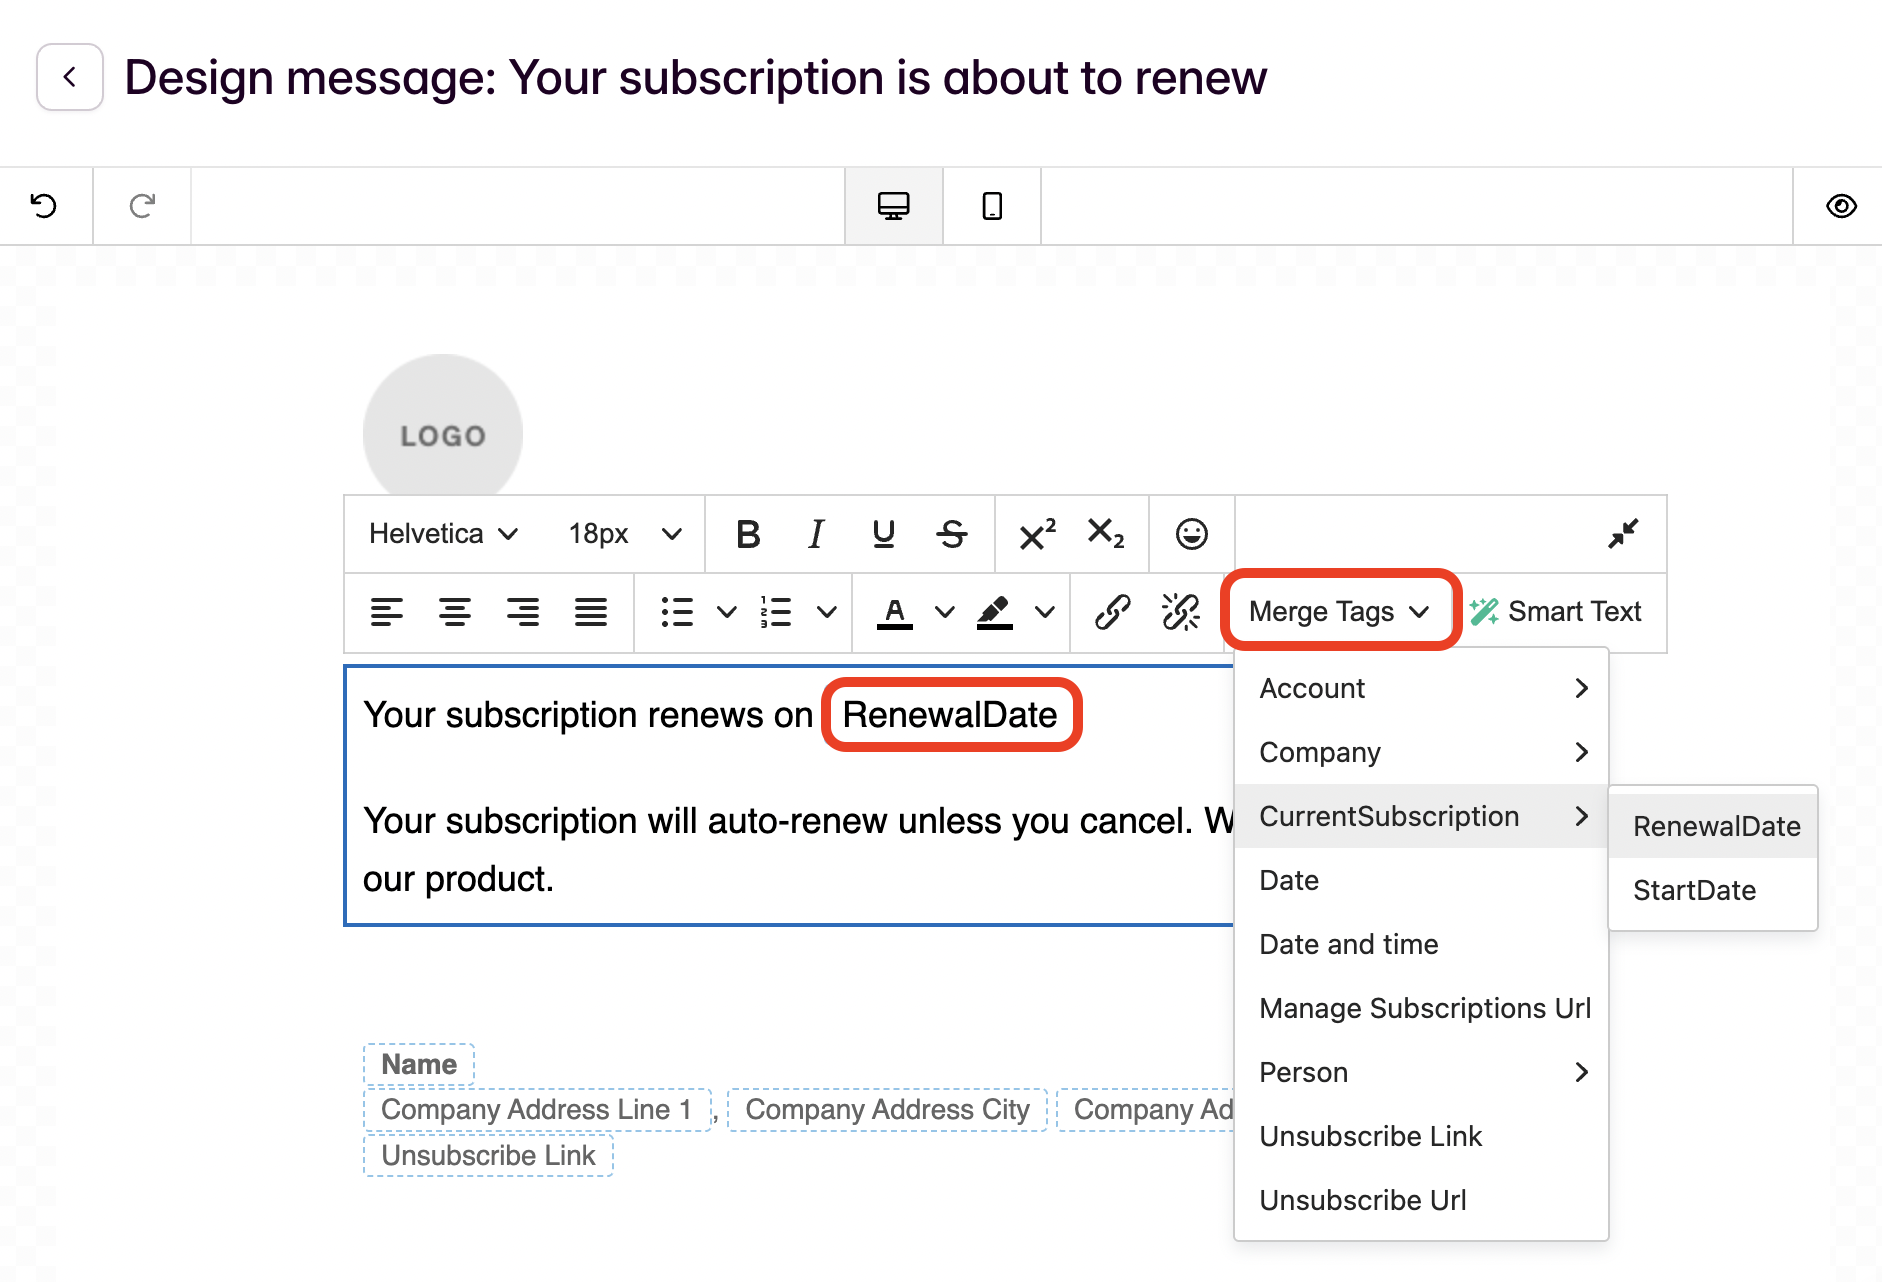Apply the text color
The width and height of the screenshot is (1882, 1282).
(895, 612)
